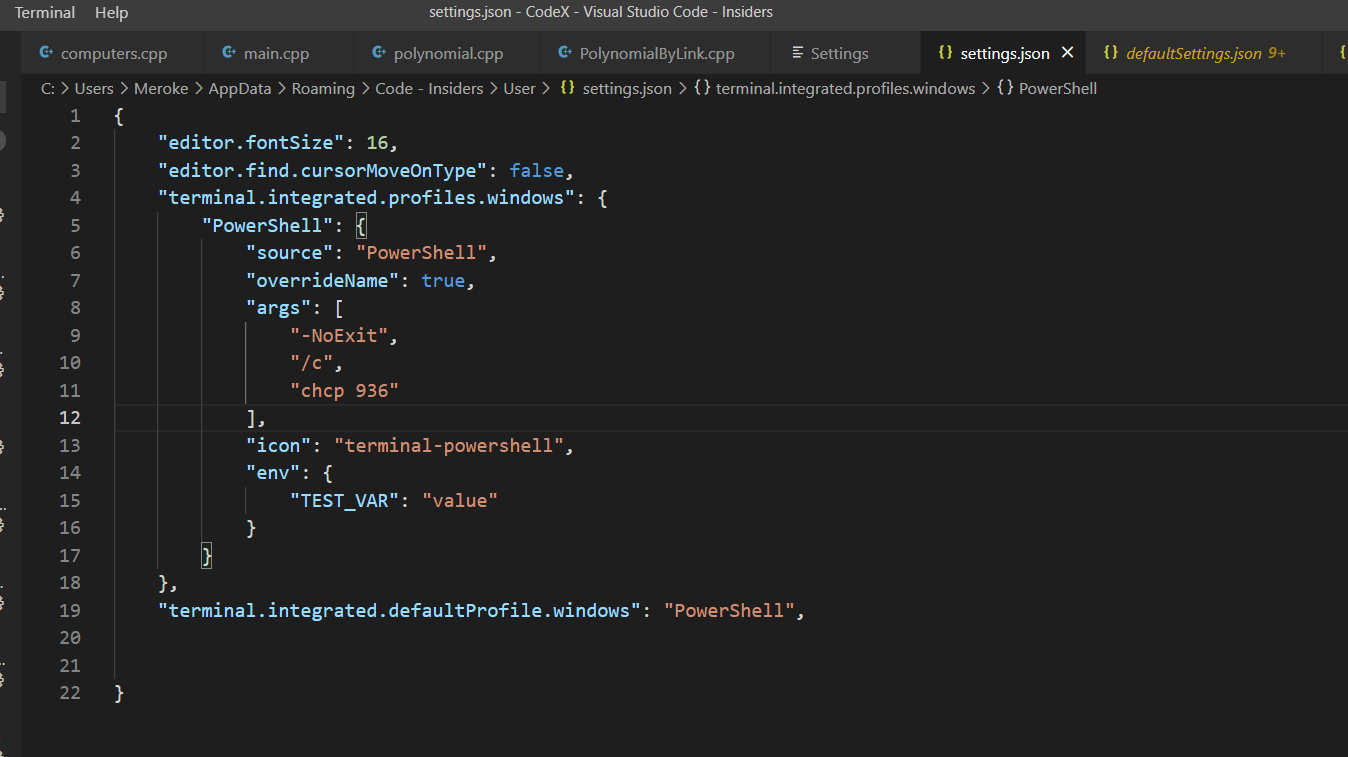Open the User breadcrumb dropdown
Viewport: 1348px width, 757px height.
(x=519, y=88)
